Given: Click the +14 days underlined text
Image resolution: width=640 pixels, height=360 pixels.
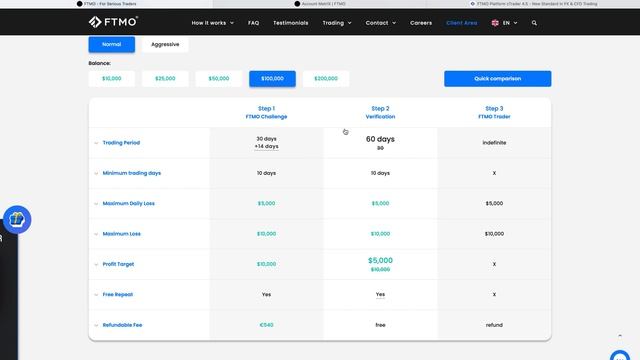Looking at the screenshot, I should [266, 147].
